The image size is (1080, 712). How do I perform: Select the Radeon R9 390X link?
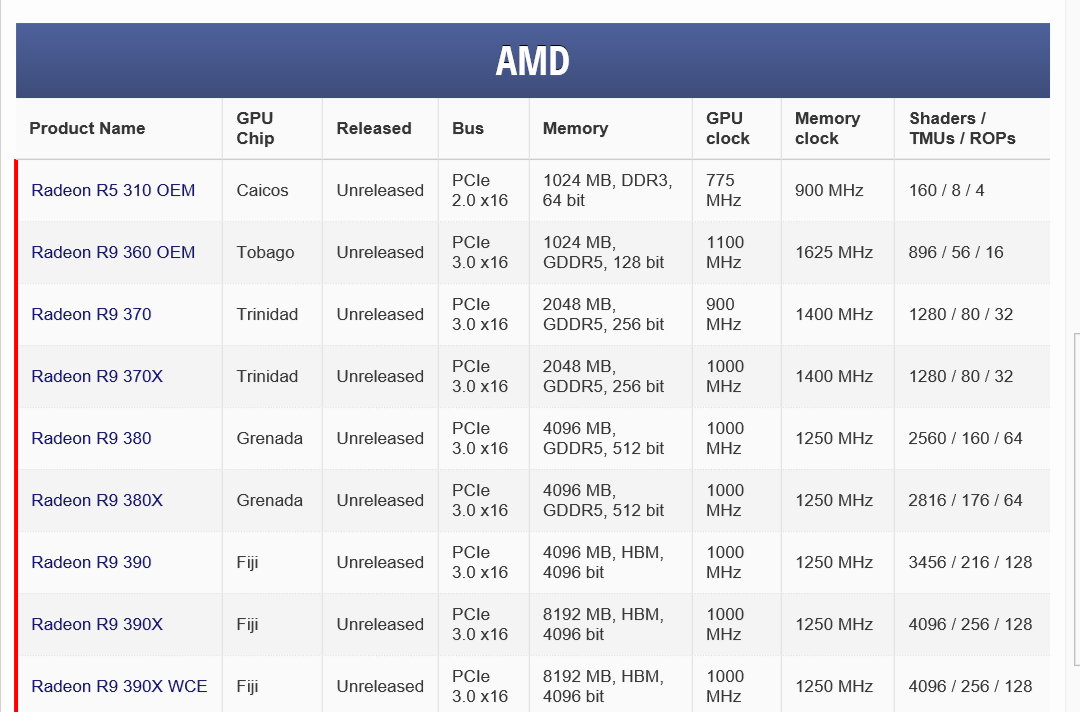(97, 624)
